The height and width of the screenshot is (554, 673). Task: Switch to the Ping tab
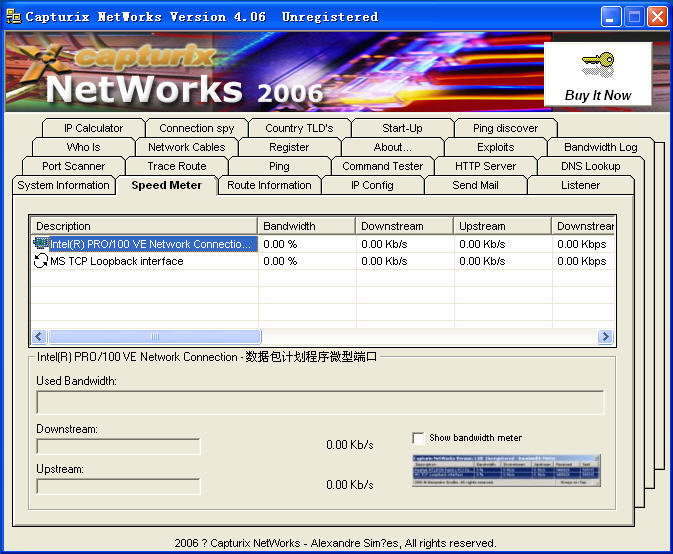click(279, 166)
